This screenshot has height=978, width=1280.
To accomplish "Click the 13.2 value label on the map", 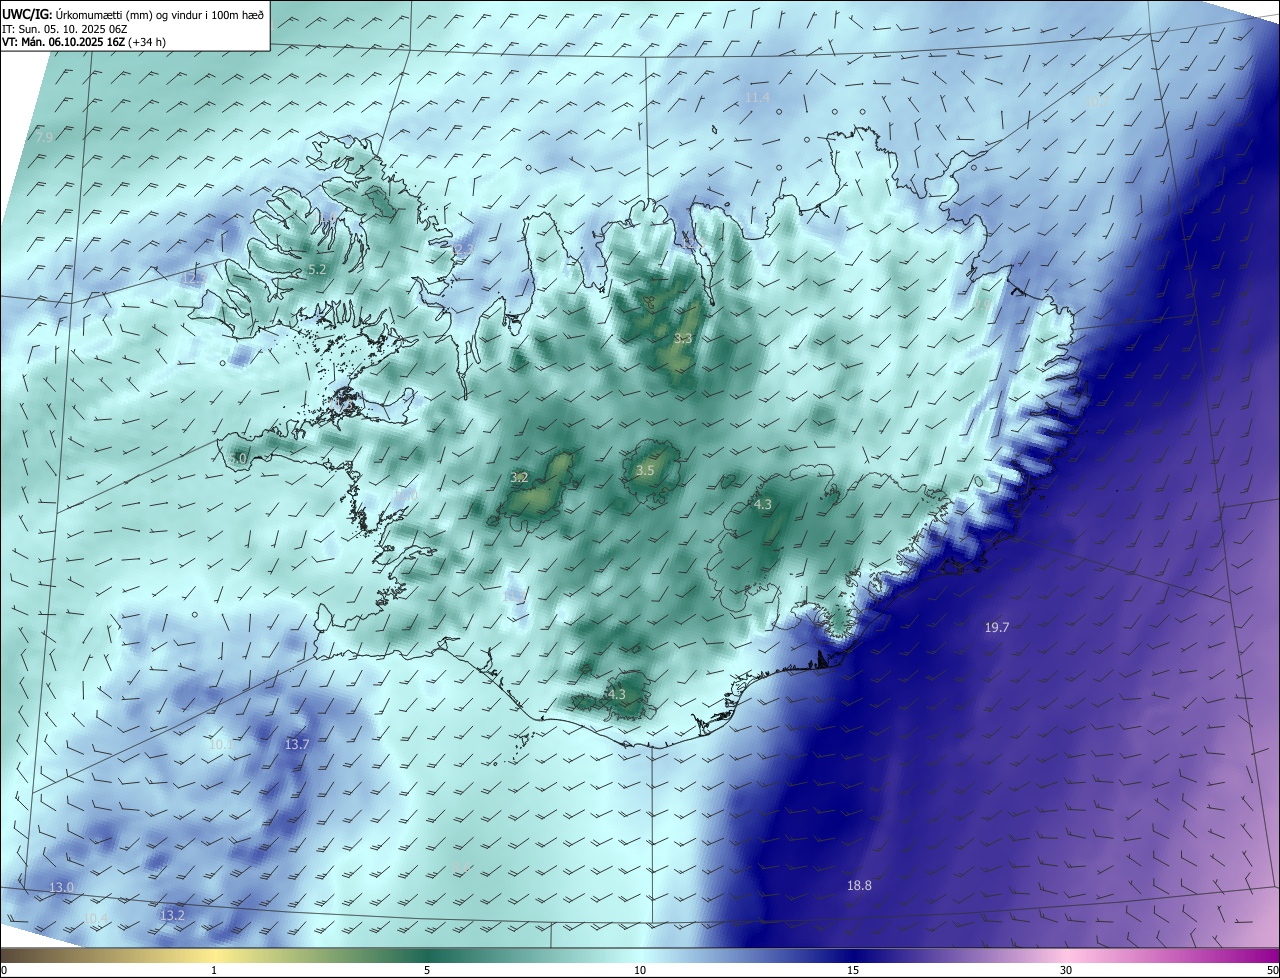I will tap(172, 915).
